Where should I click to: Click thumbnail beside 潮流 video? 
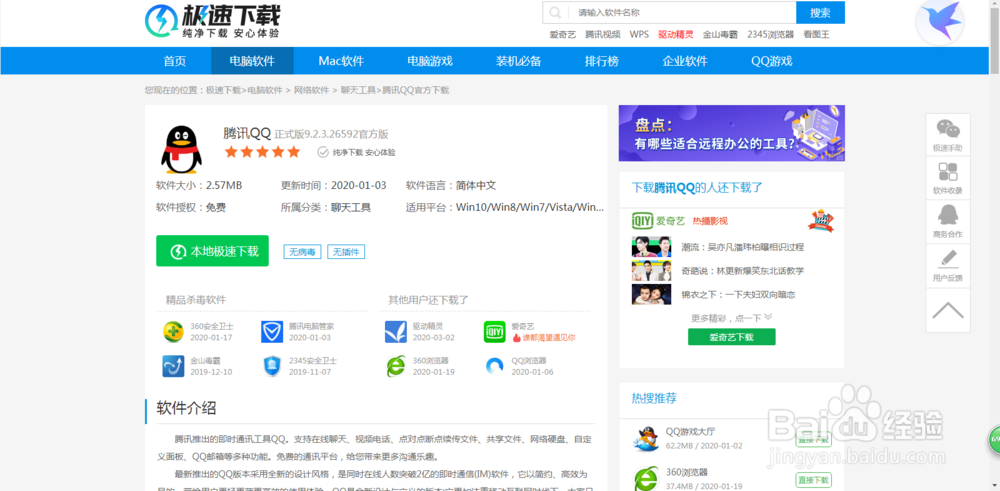coord(652,247)
